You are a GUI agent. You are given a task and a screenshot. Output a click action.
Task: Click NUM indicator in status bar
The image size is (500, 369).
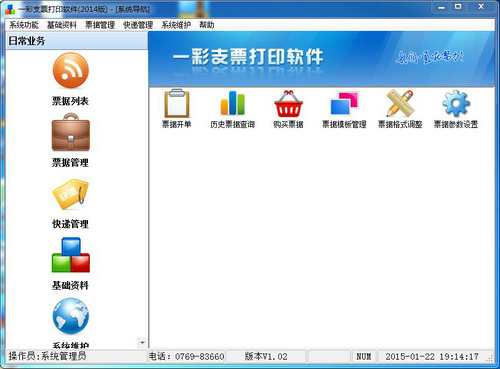coord(364,356)
